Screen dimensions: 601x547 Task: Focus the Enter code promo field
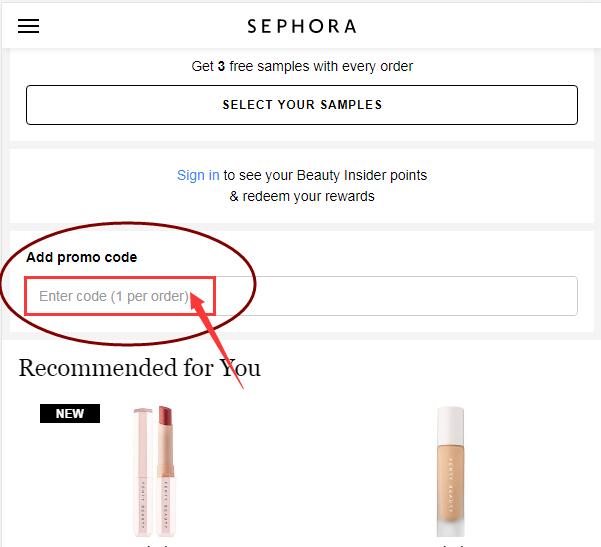coord(301,296)
